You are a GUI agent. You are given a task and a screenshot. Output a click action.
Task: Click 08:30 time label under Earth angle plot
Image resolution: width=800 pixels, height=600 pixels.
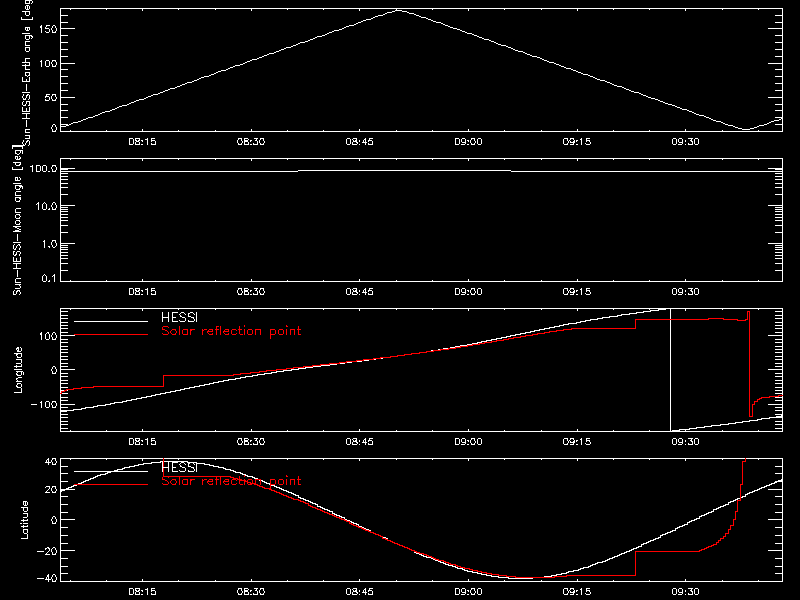(x=251, y=141)
